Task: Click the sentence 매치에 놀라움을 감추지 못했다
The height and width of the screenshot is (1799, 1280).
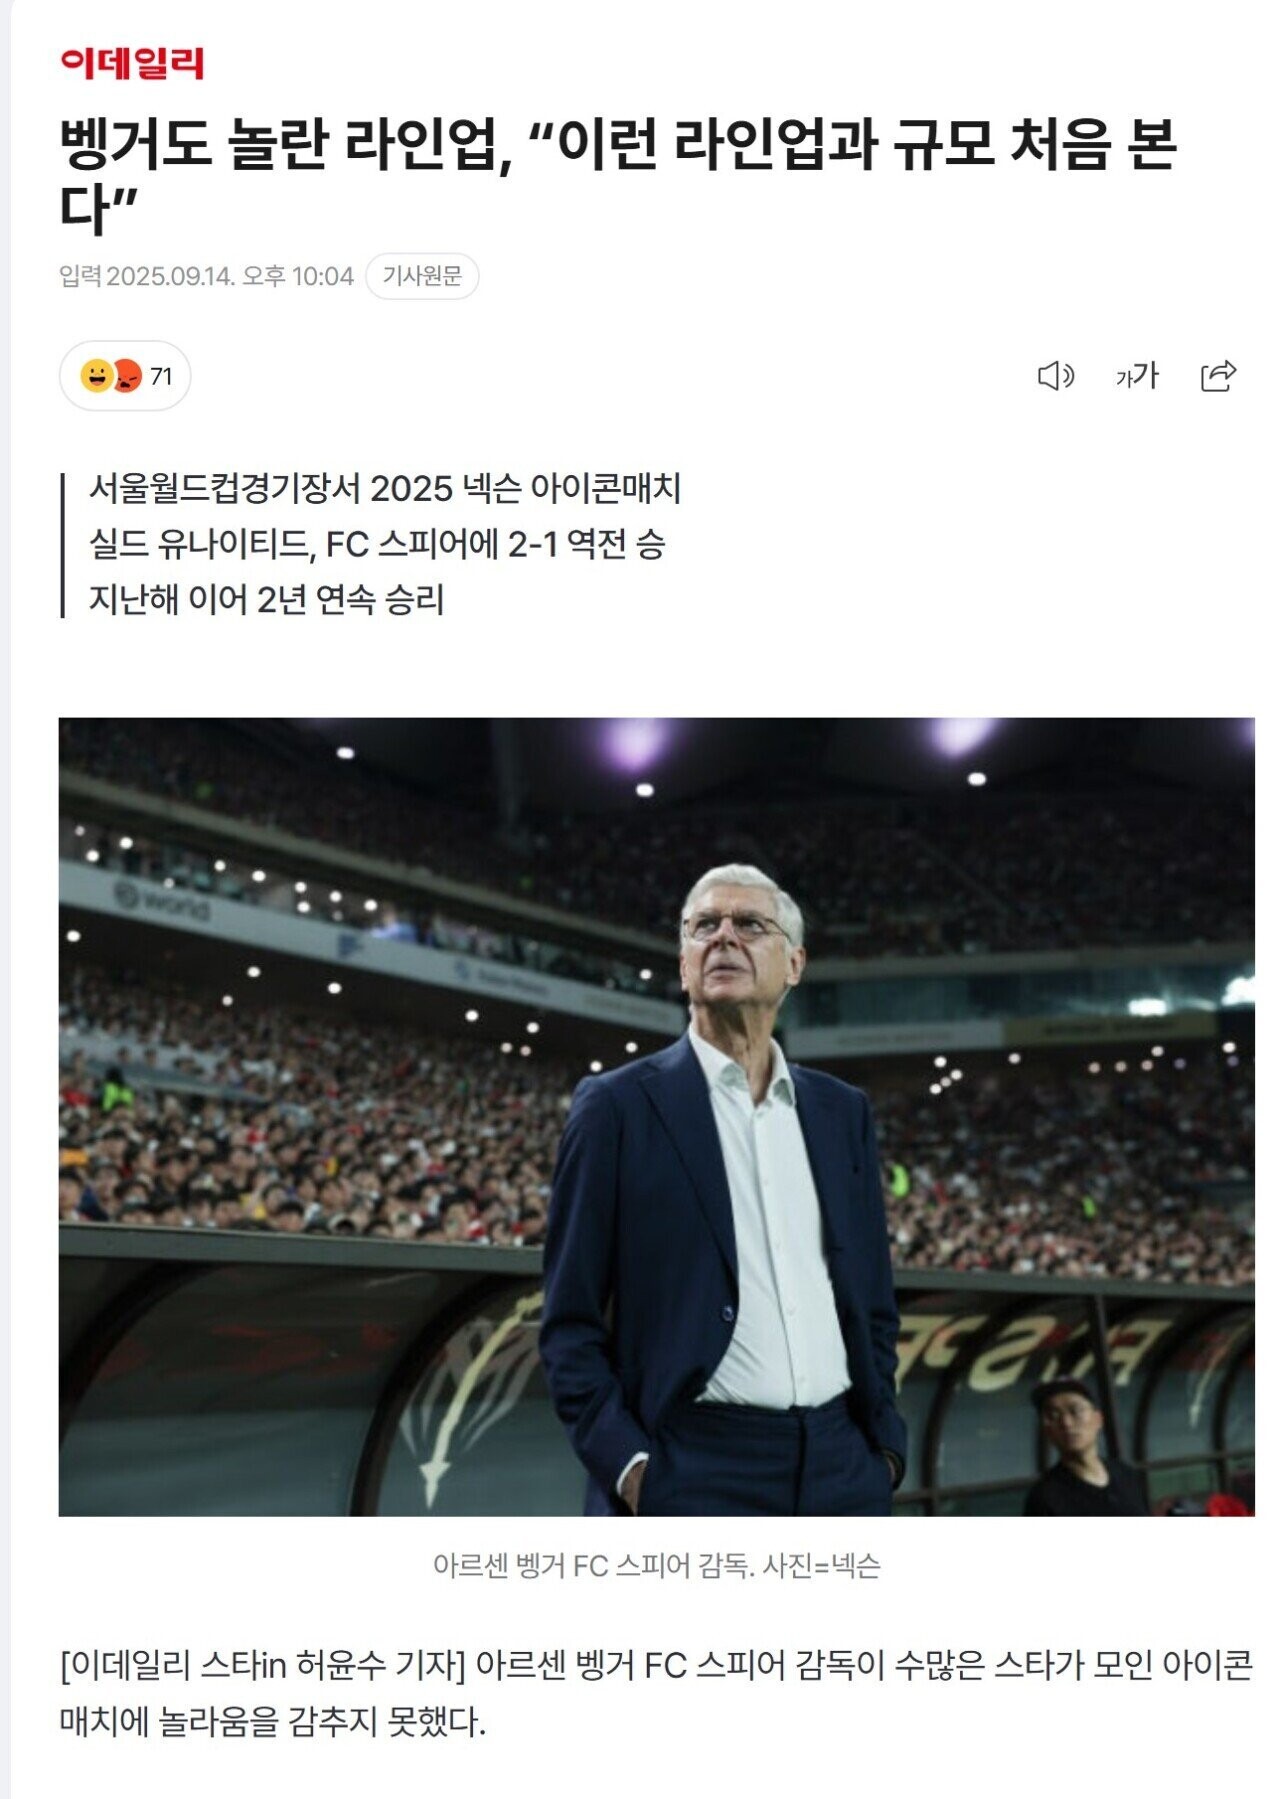Action: [x=272, y=1722]
